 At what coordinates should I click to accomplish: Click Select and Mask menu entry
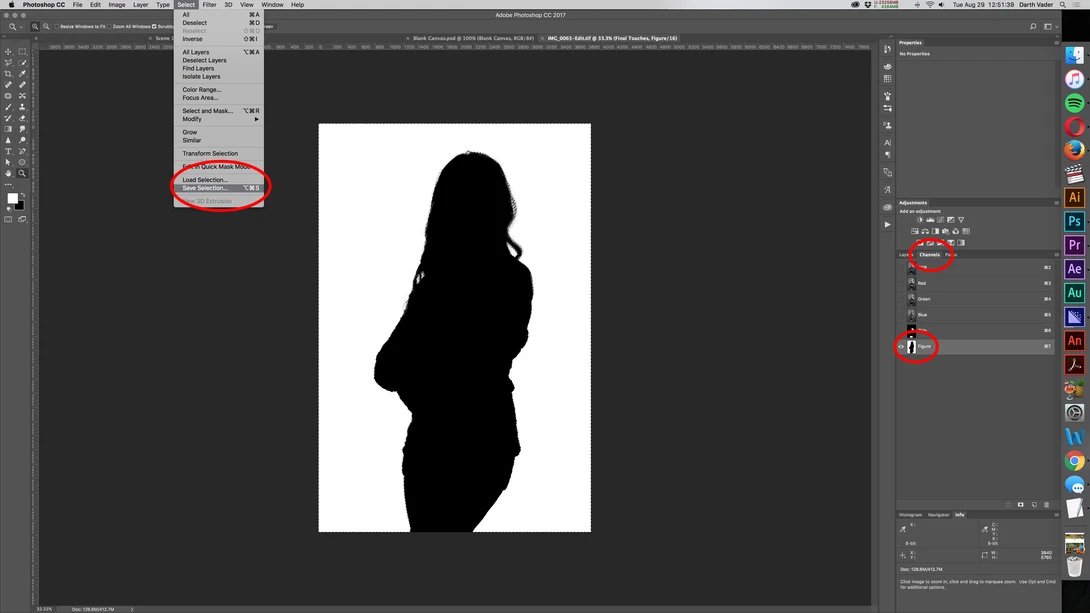218,111
